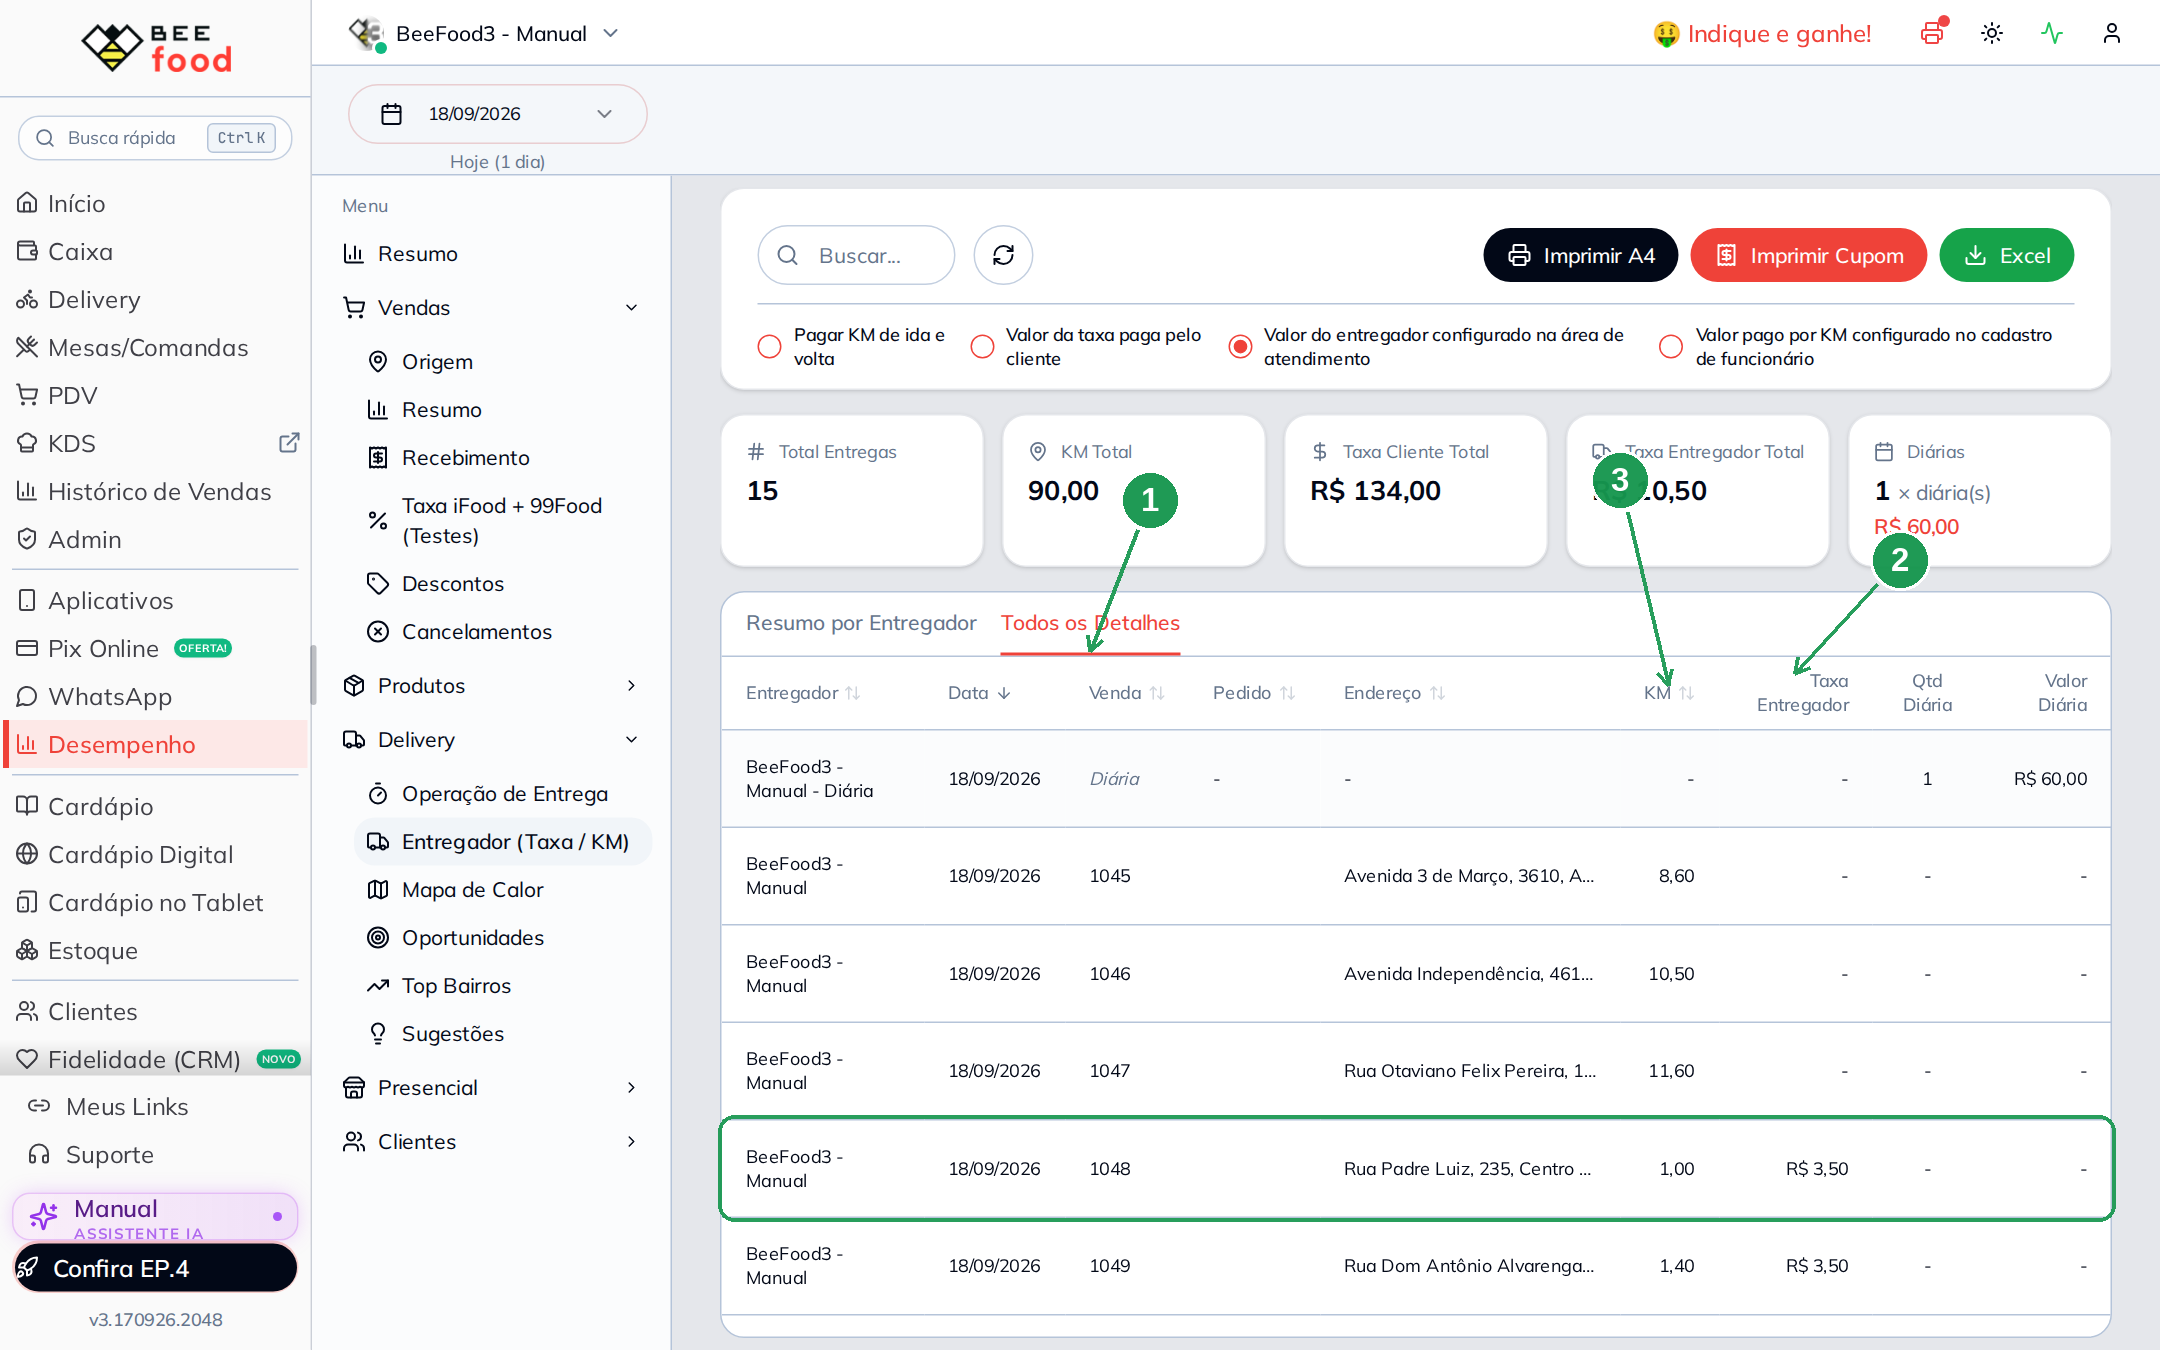This screenshot has height=1350, width=2160.
Task: Sort by Pedido column arrows
Action: (1287, 693)
